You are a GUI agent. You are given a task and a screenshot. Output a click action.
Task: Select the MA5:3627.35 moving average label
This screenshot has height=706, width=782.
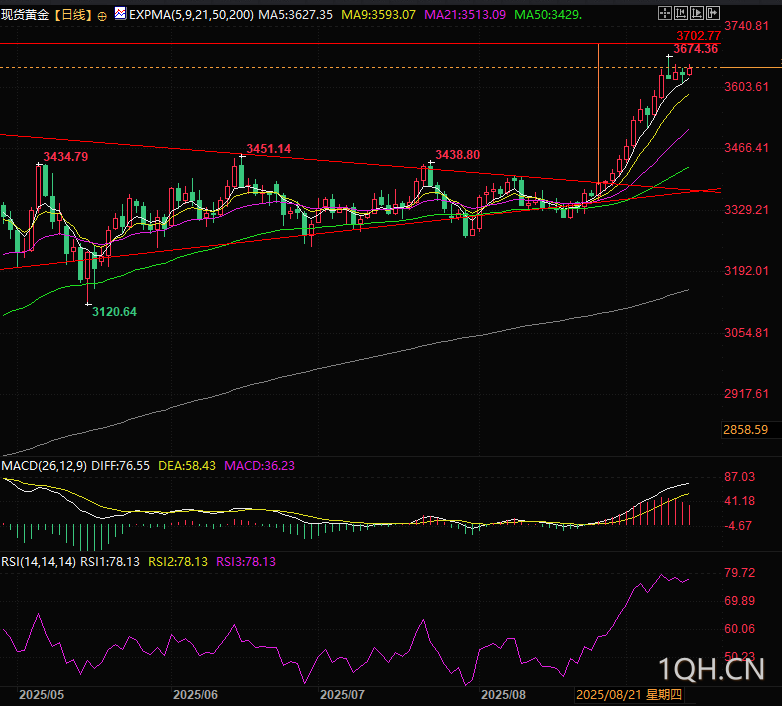pos(296,16)
